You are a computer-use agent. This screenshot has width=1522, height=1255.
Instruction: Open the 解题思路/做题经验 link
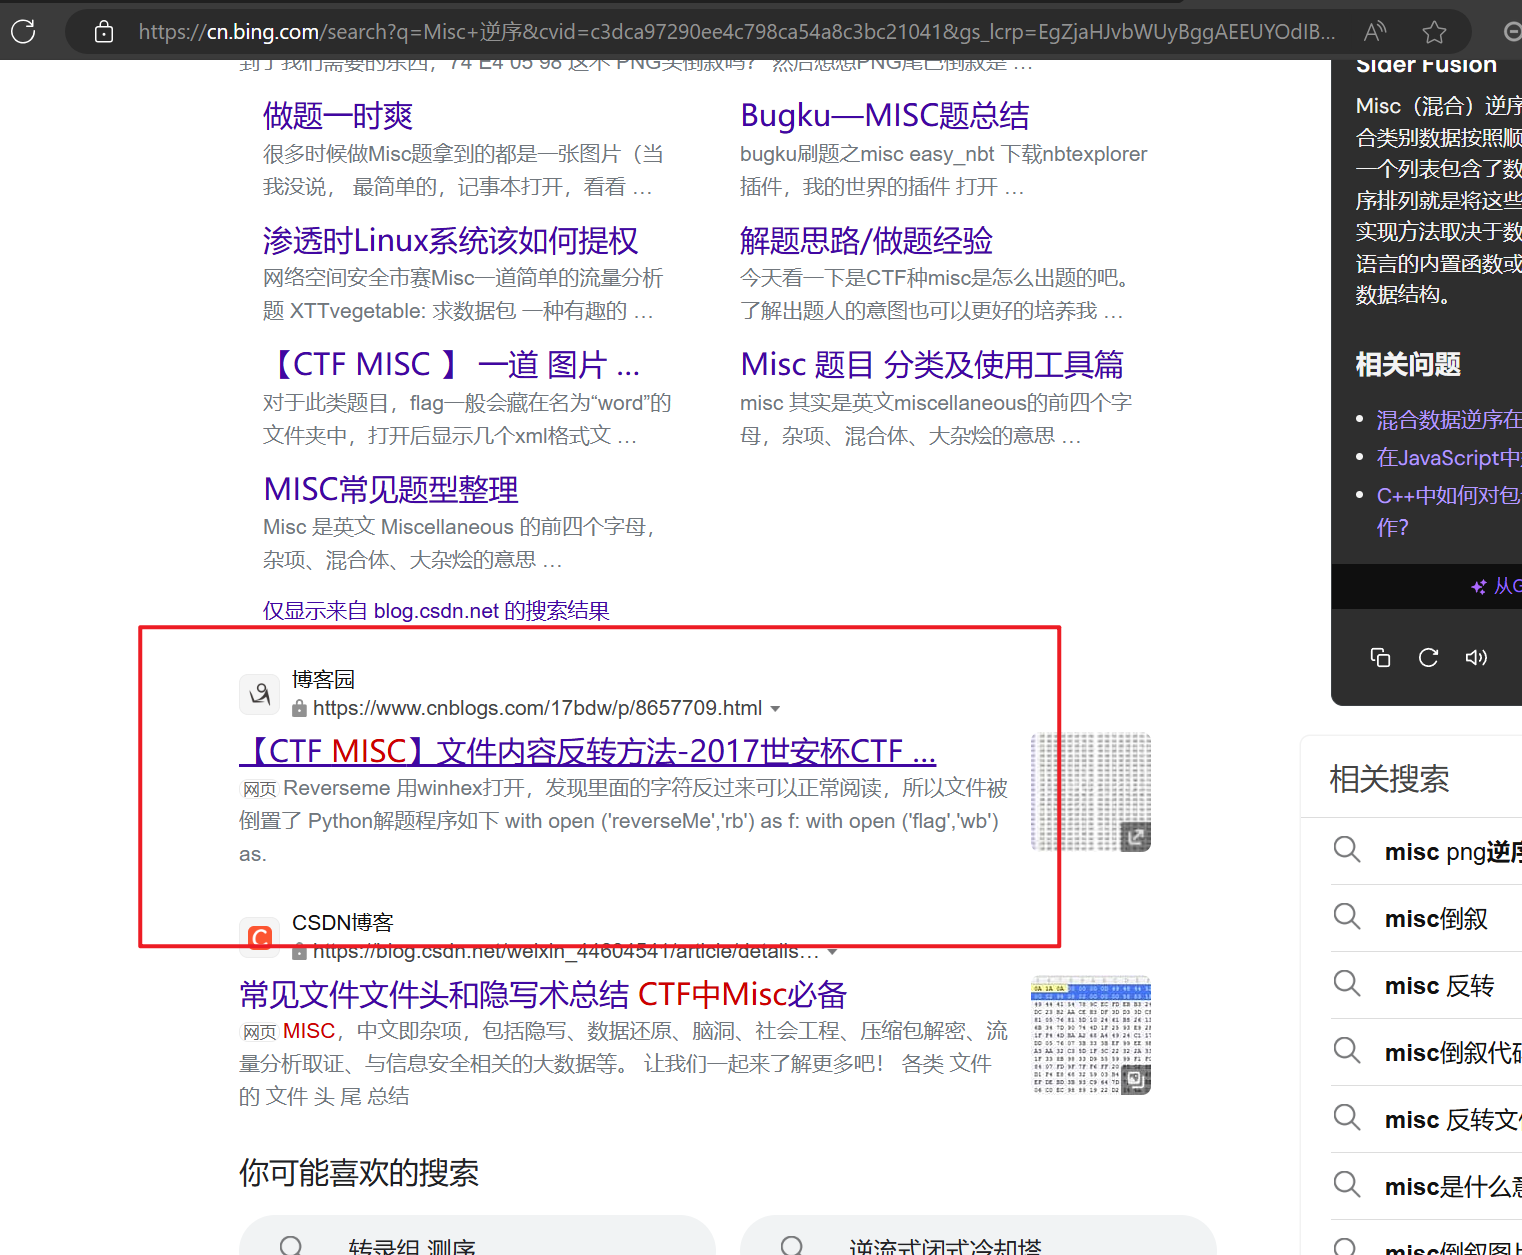[866, 241]
